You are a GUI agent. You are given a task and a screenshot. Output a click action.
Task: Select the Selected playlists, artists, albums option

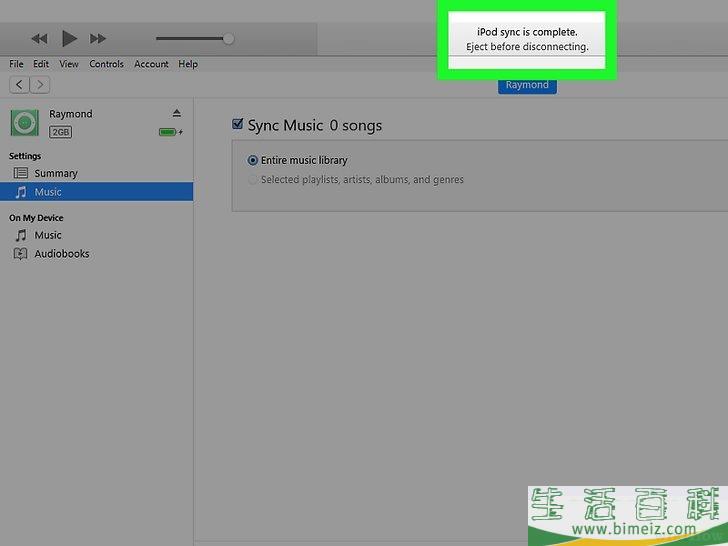pos(253,180)
